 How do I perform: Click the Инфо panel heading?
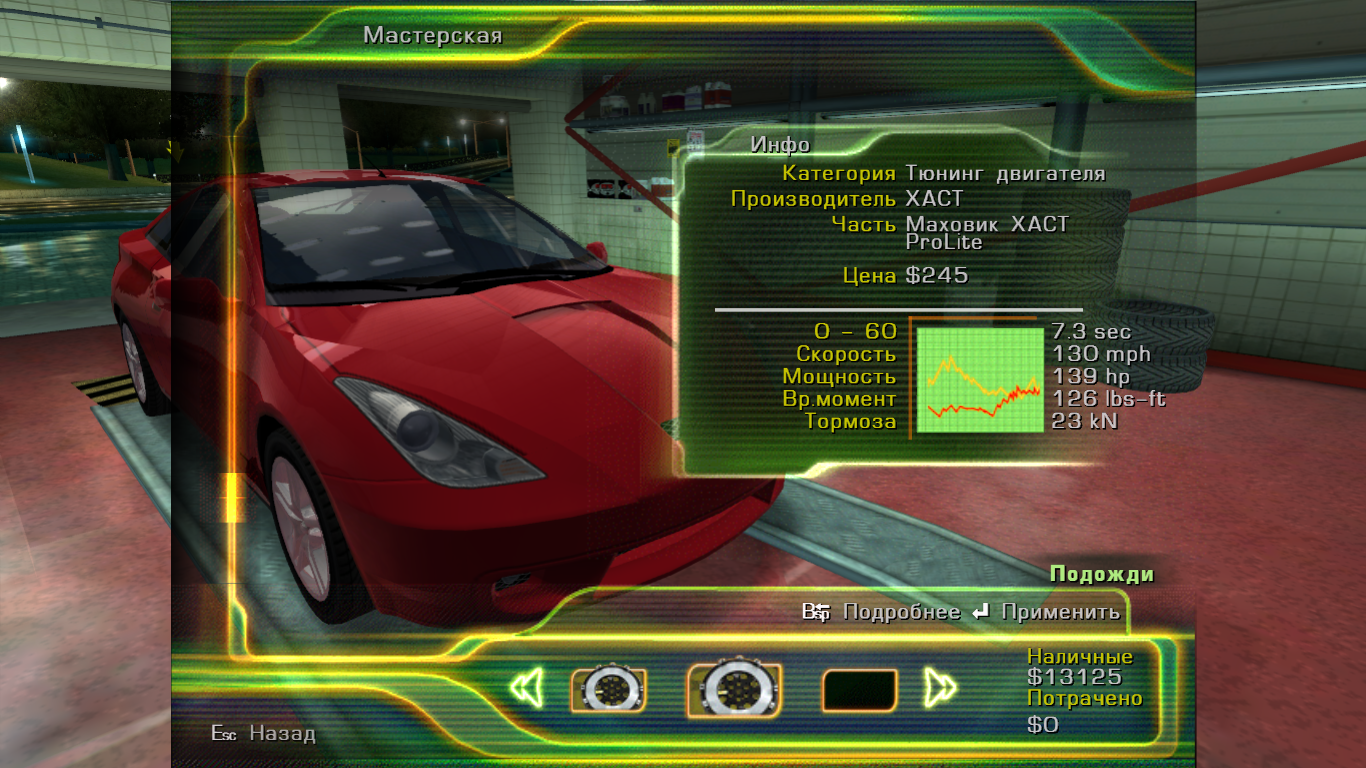[x=780, y=144]
